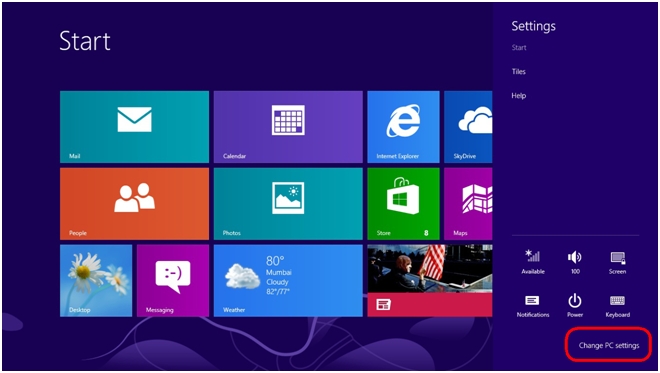Screen dimensions: 660x373
Task: Open the Power options menu
Action: [575, 305]
